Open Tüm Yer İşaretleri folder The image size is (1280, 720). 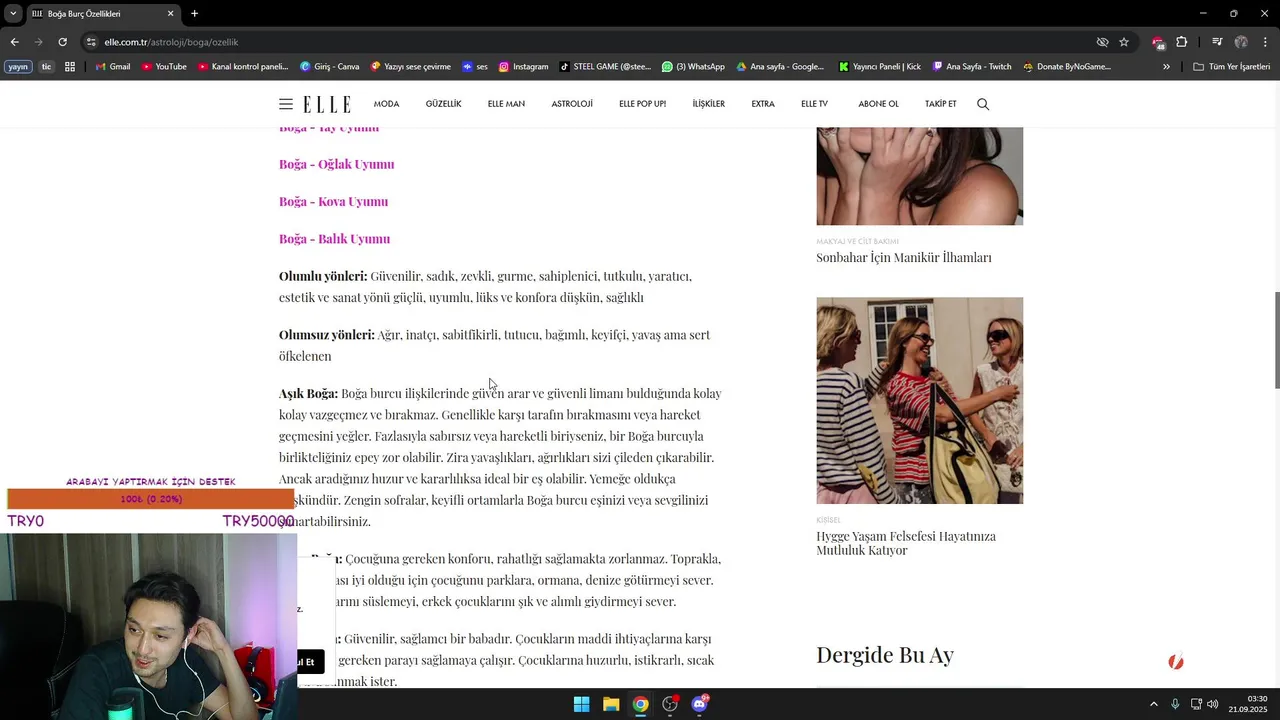[x=1232, y=67]
